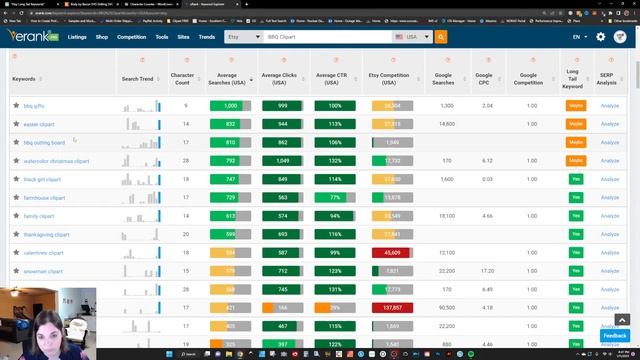The width and height of the screenshot is (640, 360).
Task: Click the 1,000 average searches bar
Action: click(231, 106)
